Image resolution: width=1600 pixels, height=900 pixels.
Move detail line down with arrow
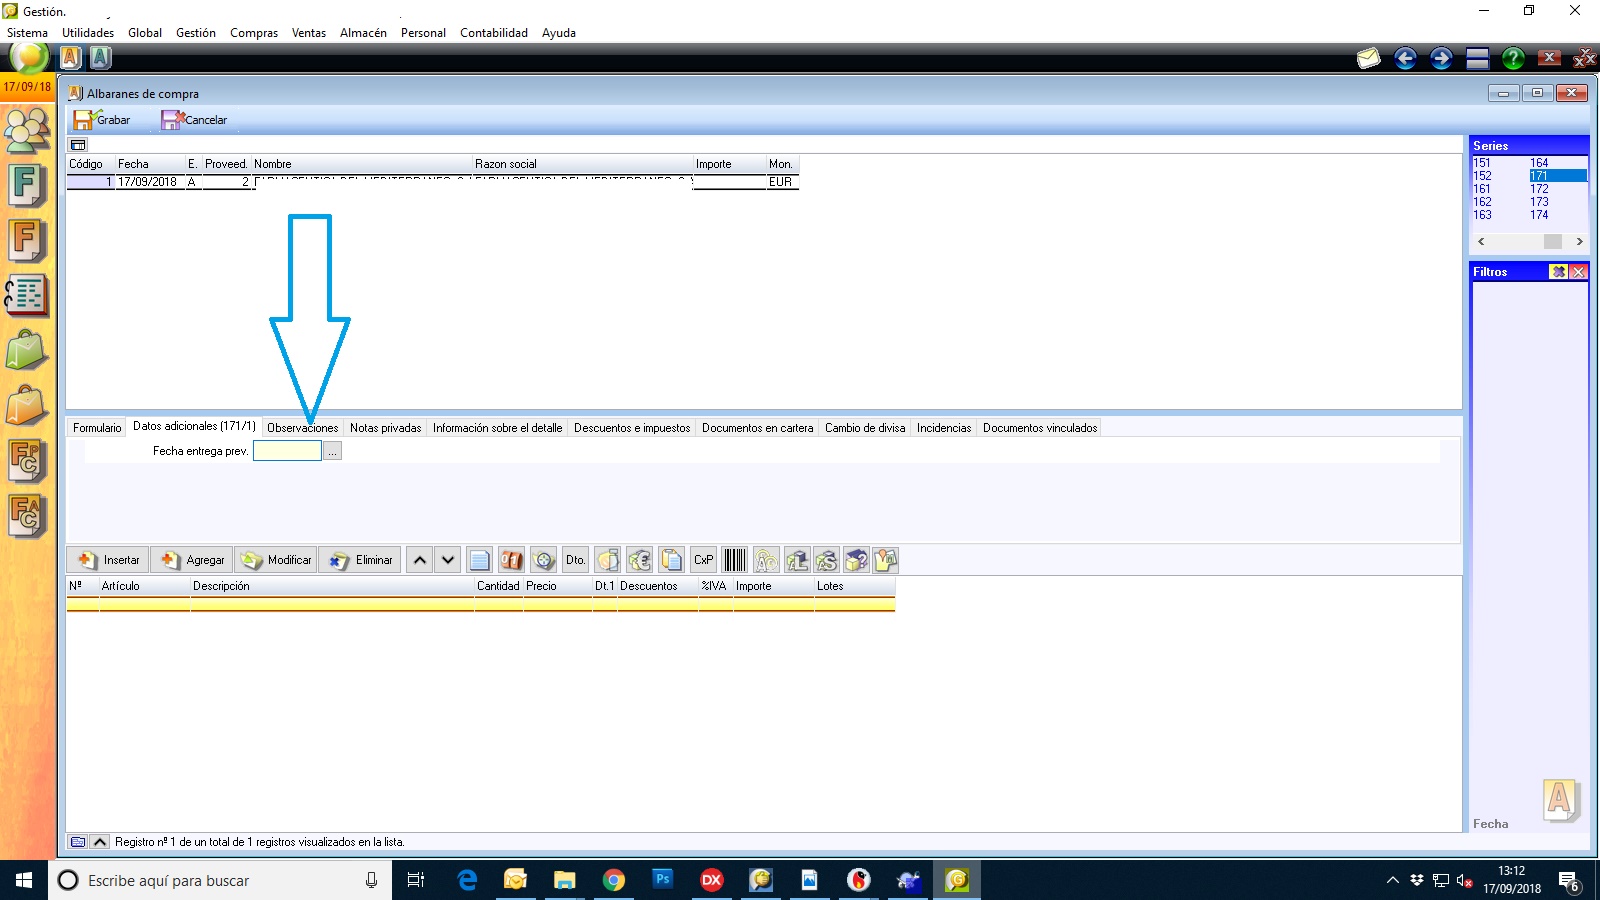tap(448, 560)
